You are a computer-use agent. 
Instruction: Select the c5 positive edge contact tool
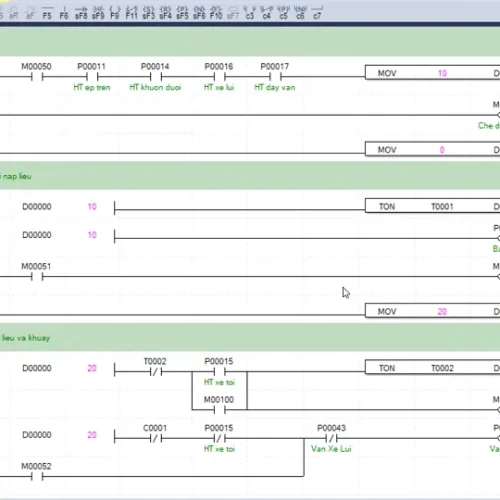tap(283, 12)
